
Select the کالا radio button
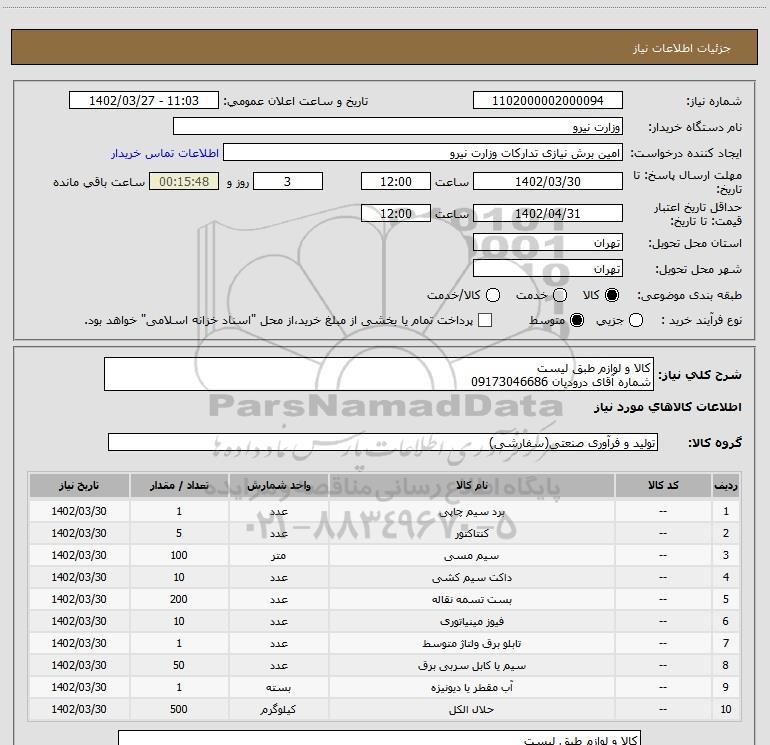tap(612, 295)
